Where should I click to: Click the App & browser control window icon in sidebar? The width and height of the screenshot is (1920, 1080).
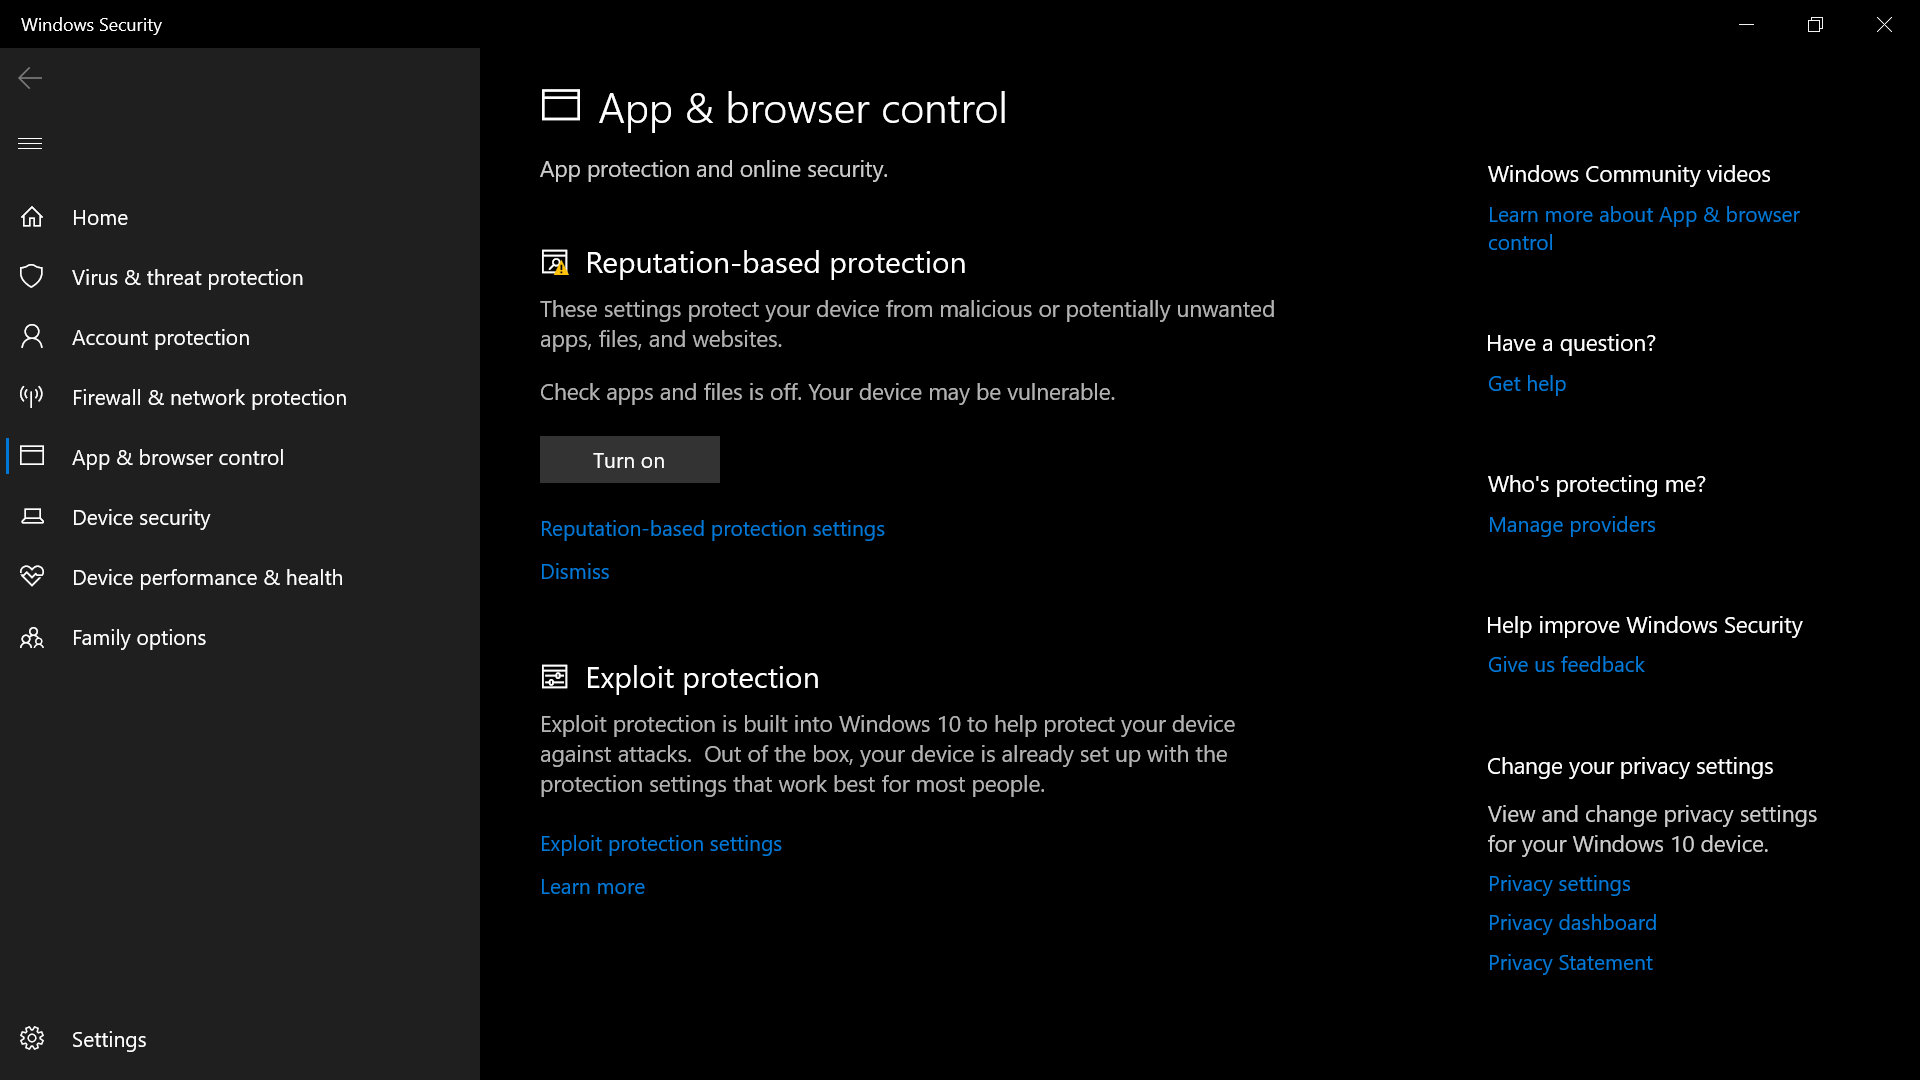32,456
